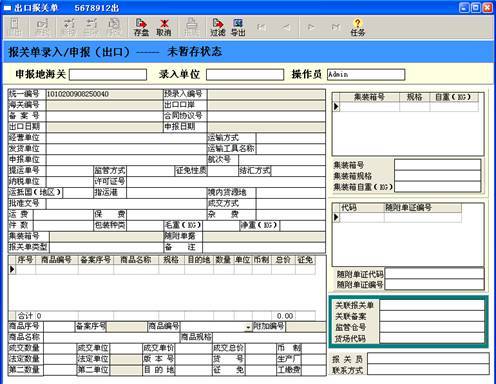Click the 成交总价 input field
This screenshot has height=384, width=496.
click(x=260, y=349)
